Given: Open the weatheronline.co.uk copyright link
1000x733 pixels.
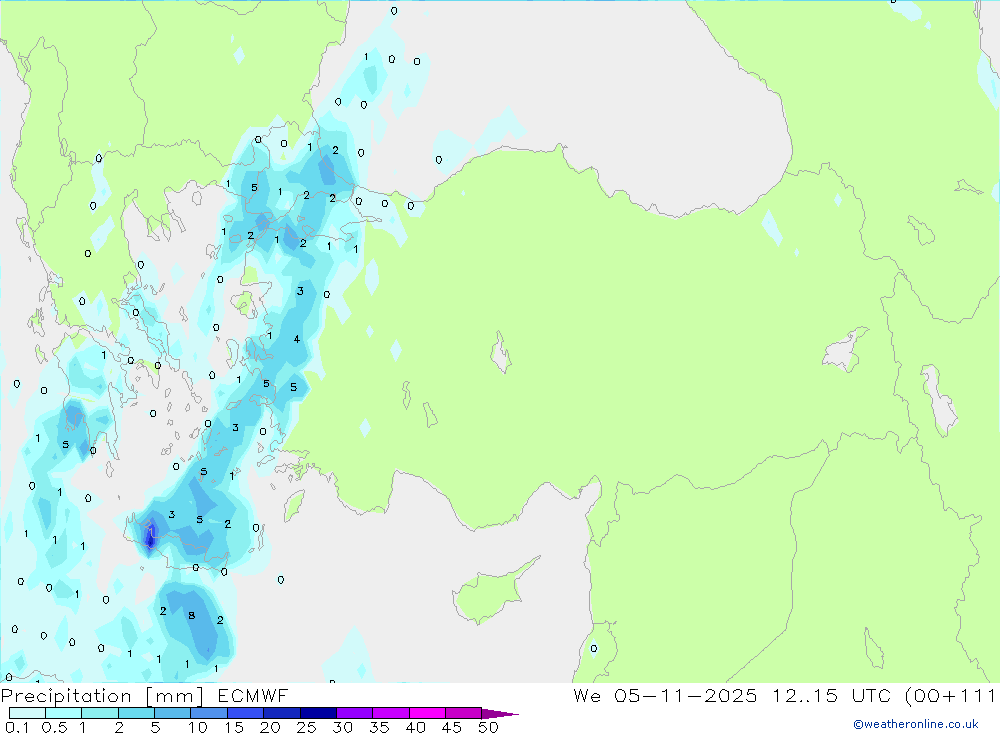Looking at the screenshot, I should 915,724.
